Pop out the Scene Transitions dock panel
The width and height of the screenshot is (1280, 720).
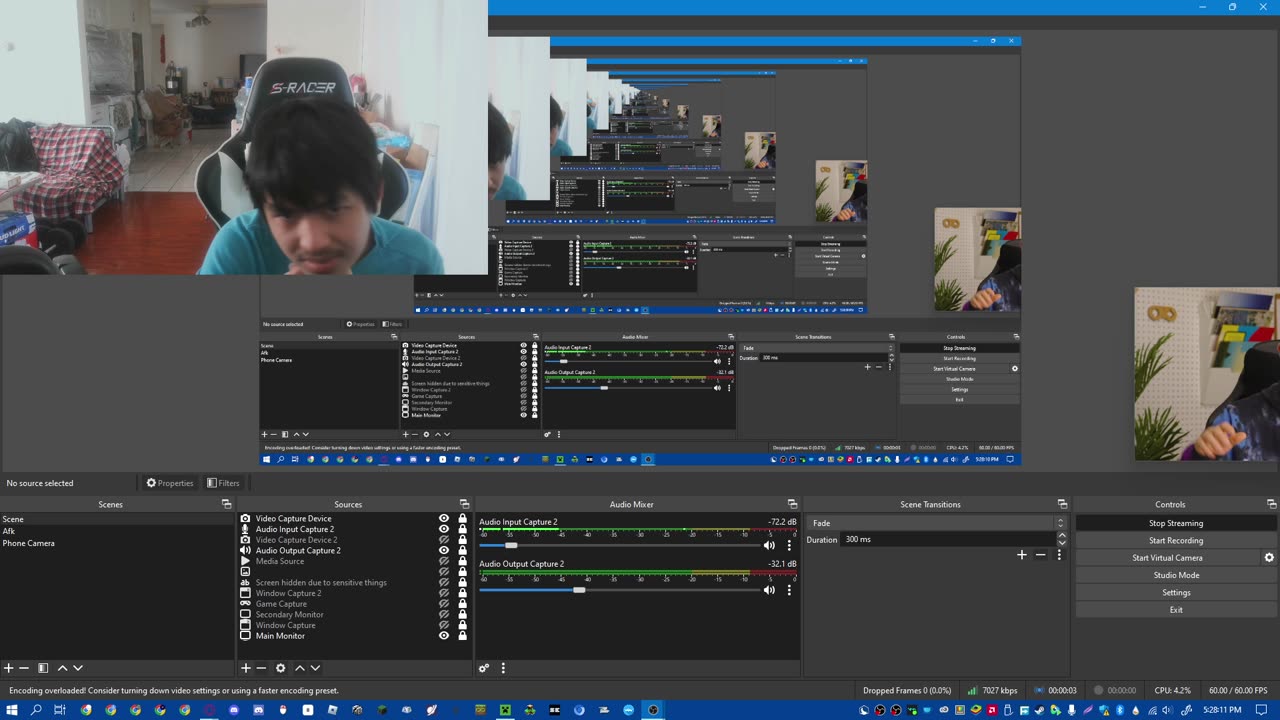pos(1062,504)
